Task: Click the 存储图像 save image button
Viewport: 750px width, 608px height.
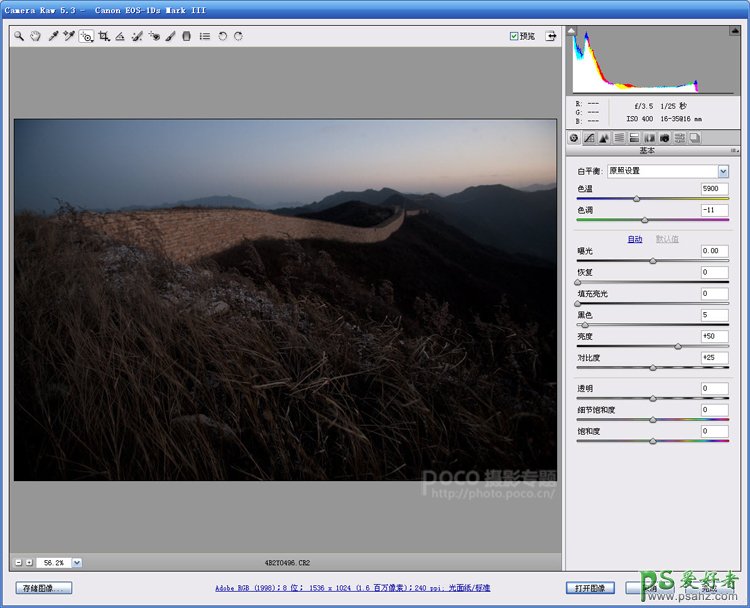Action: [x=44, y=588]
